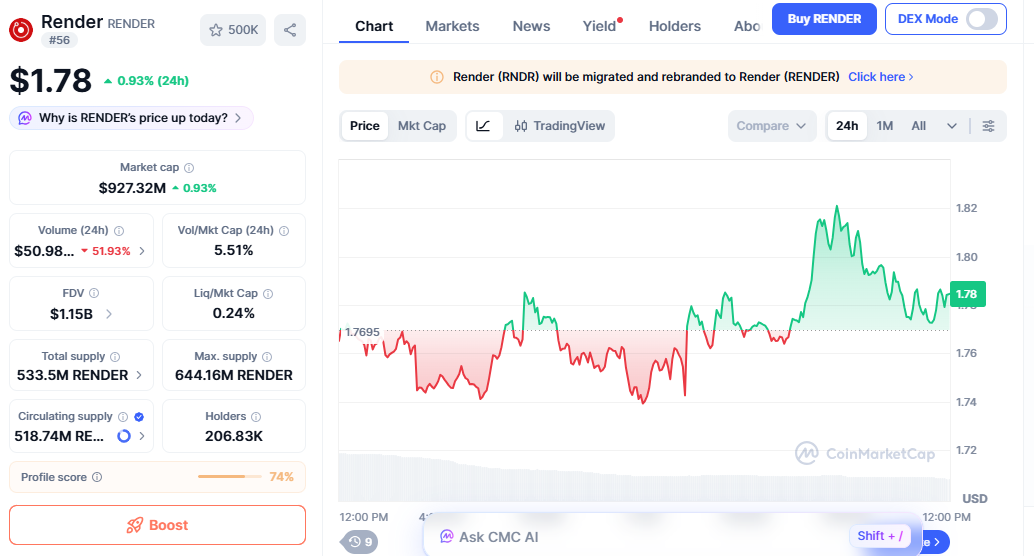Add Render to watchlist via star button
The height and width of the screenshot is (556, 1034).
[x=233, y=30]
